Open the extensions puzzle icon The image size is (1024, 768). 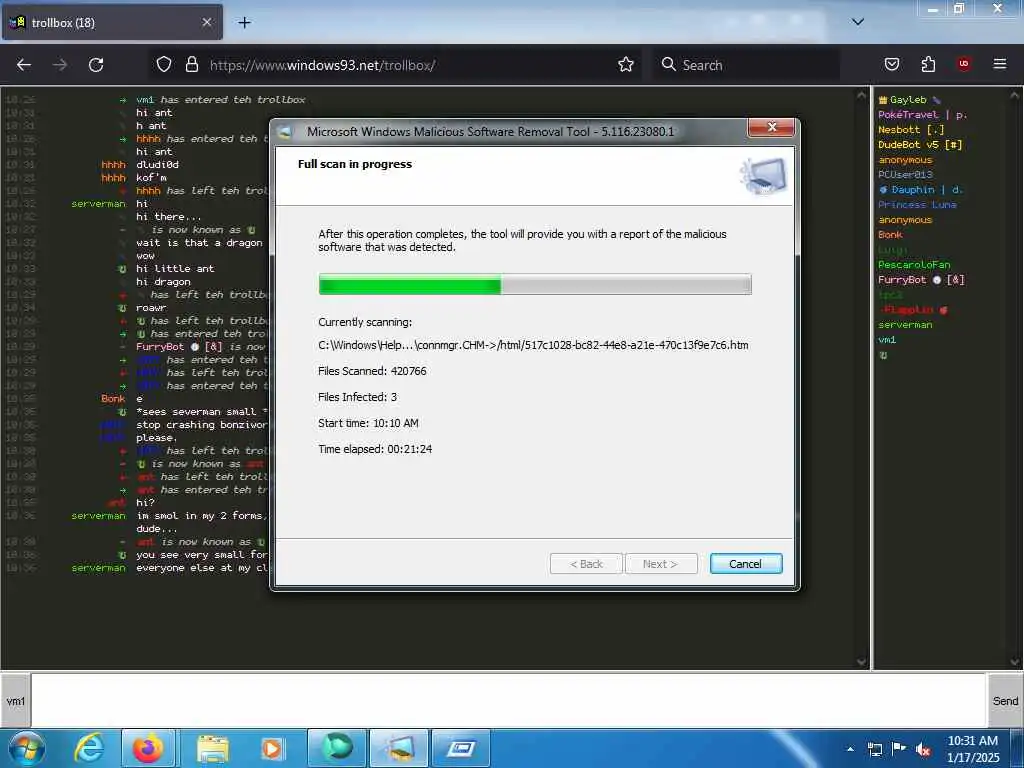928,65
